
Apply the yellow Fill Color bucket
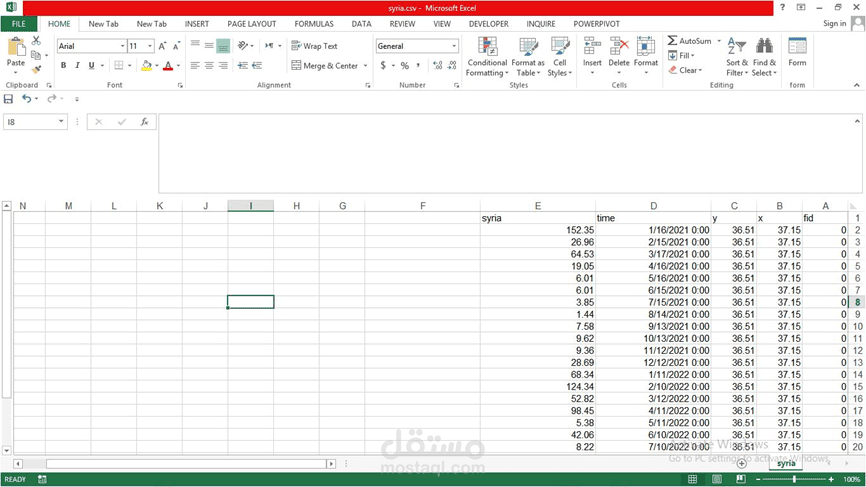click(146, 66)
